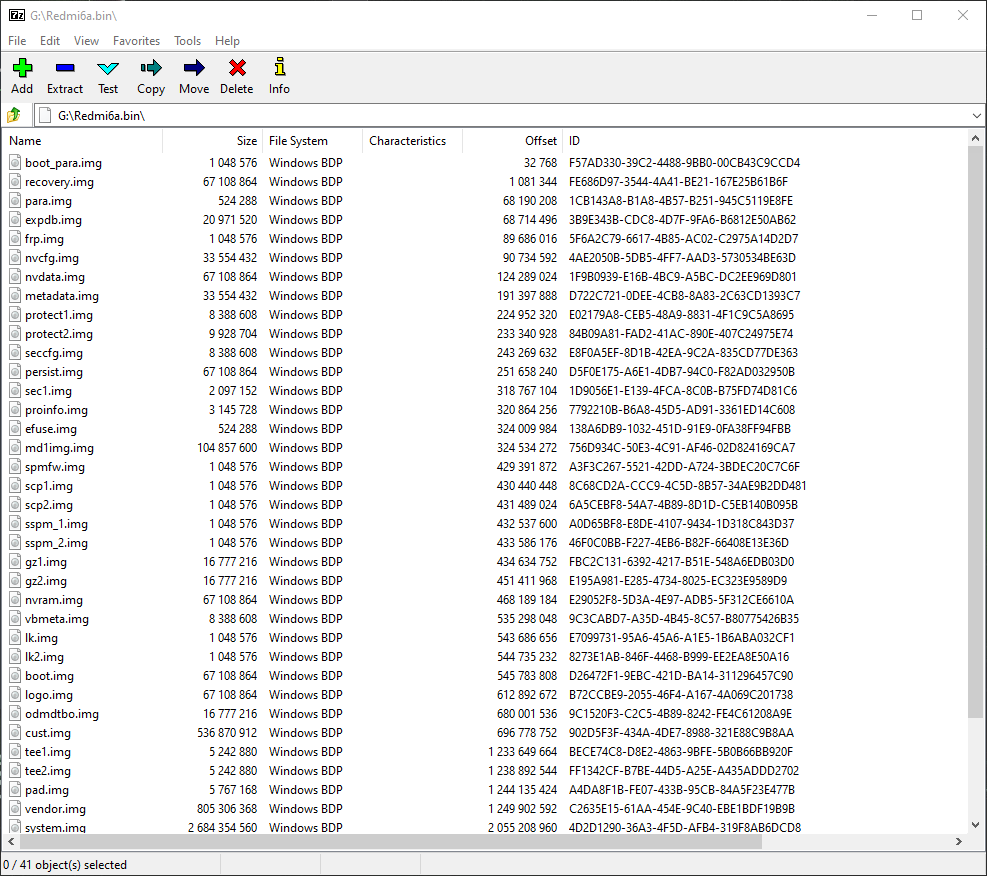
Task: Click the horizontal scrollbar right arrow
Action: [x=959, y=841]
